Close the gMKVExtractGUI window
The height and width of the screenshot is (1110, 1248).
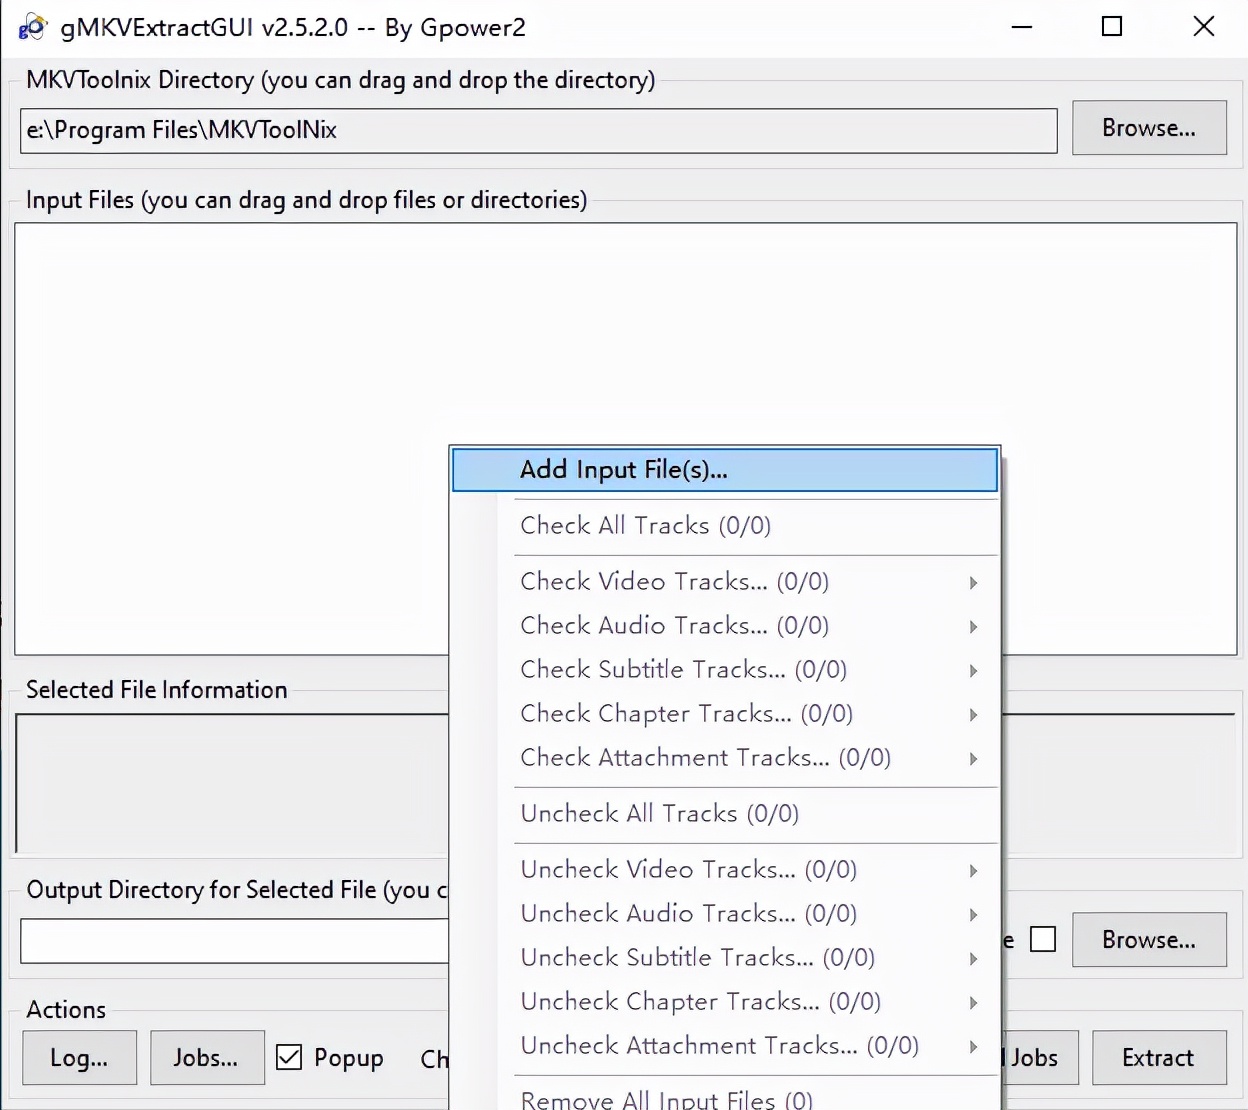click(1204, 27)
